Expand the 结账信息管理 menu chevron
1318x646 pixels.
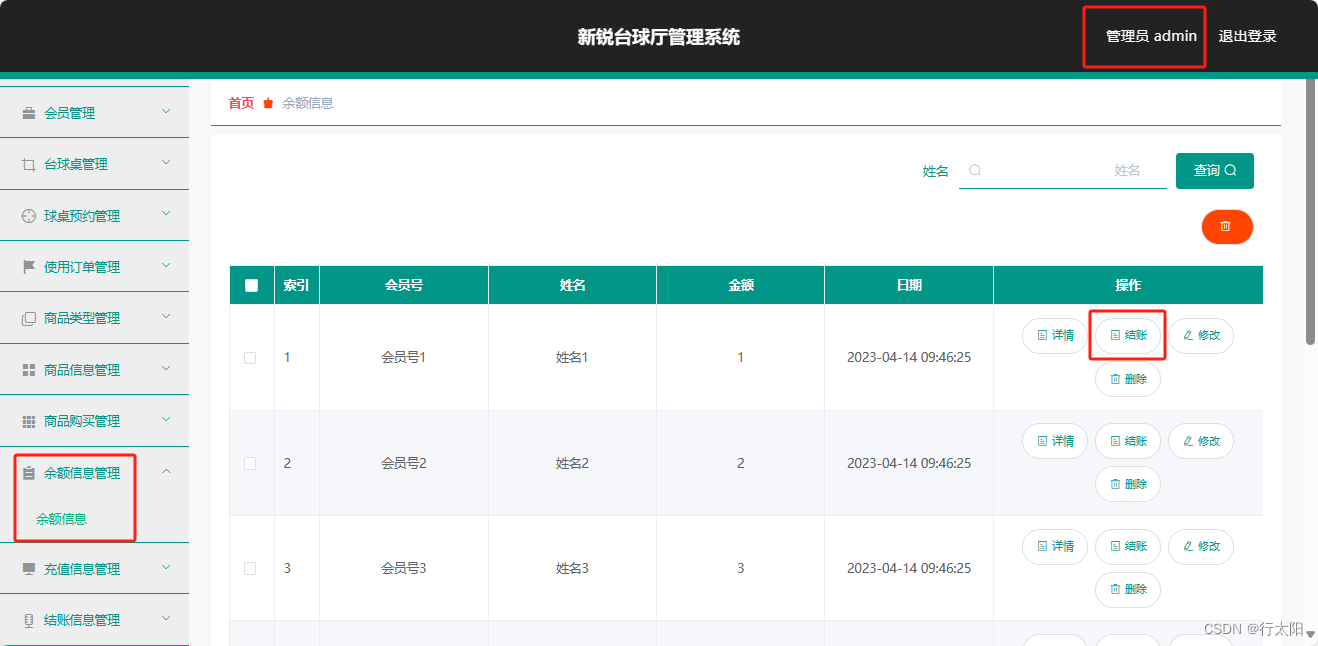[x=166, y=619]
